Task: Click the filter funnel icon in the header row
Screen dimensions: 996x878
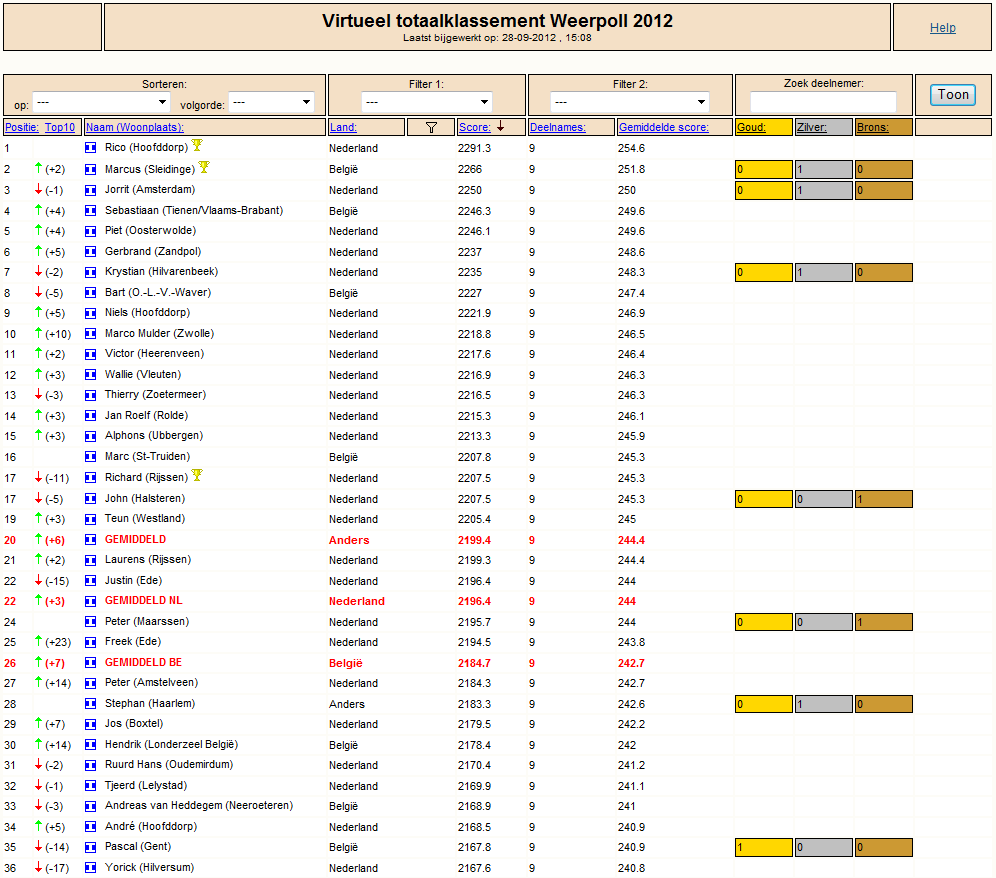Action: point(431,127)
